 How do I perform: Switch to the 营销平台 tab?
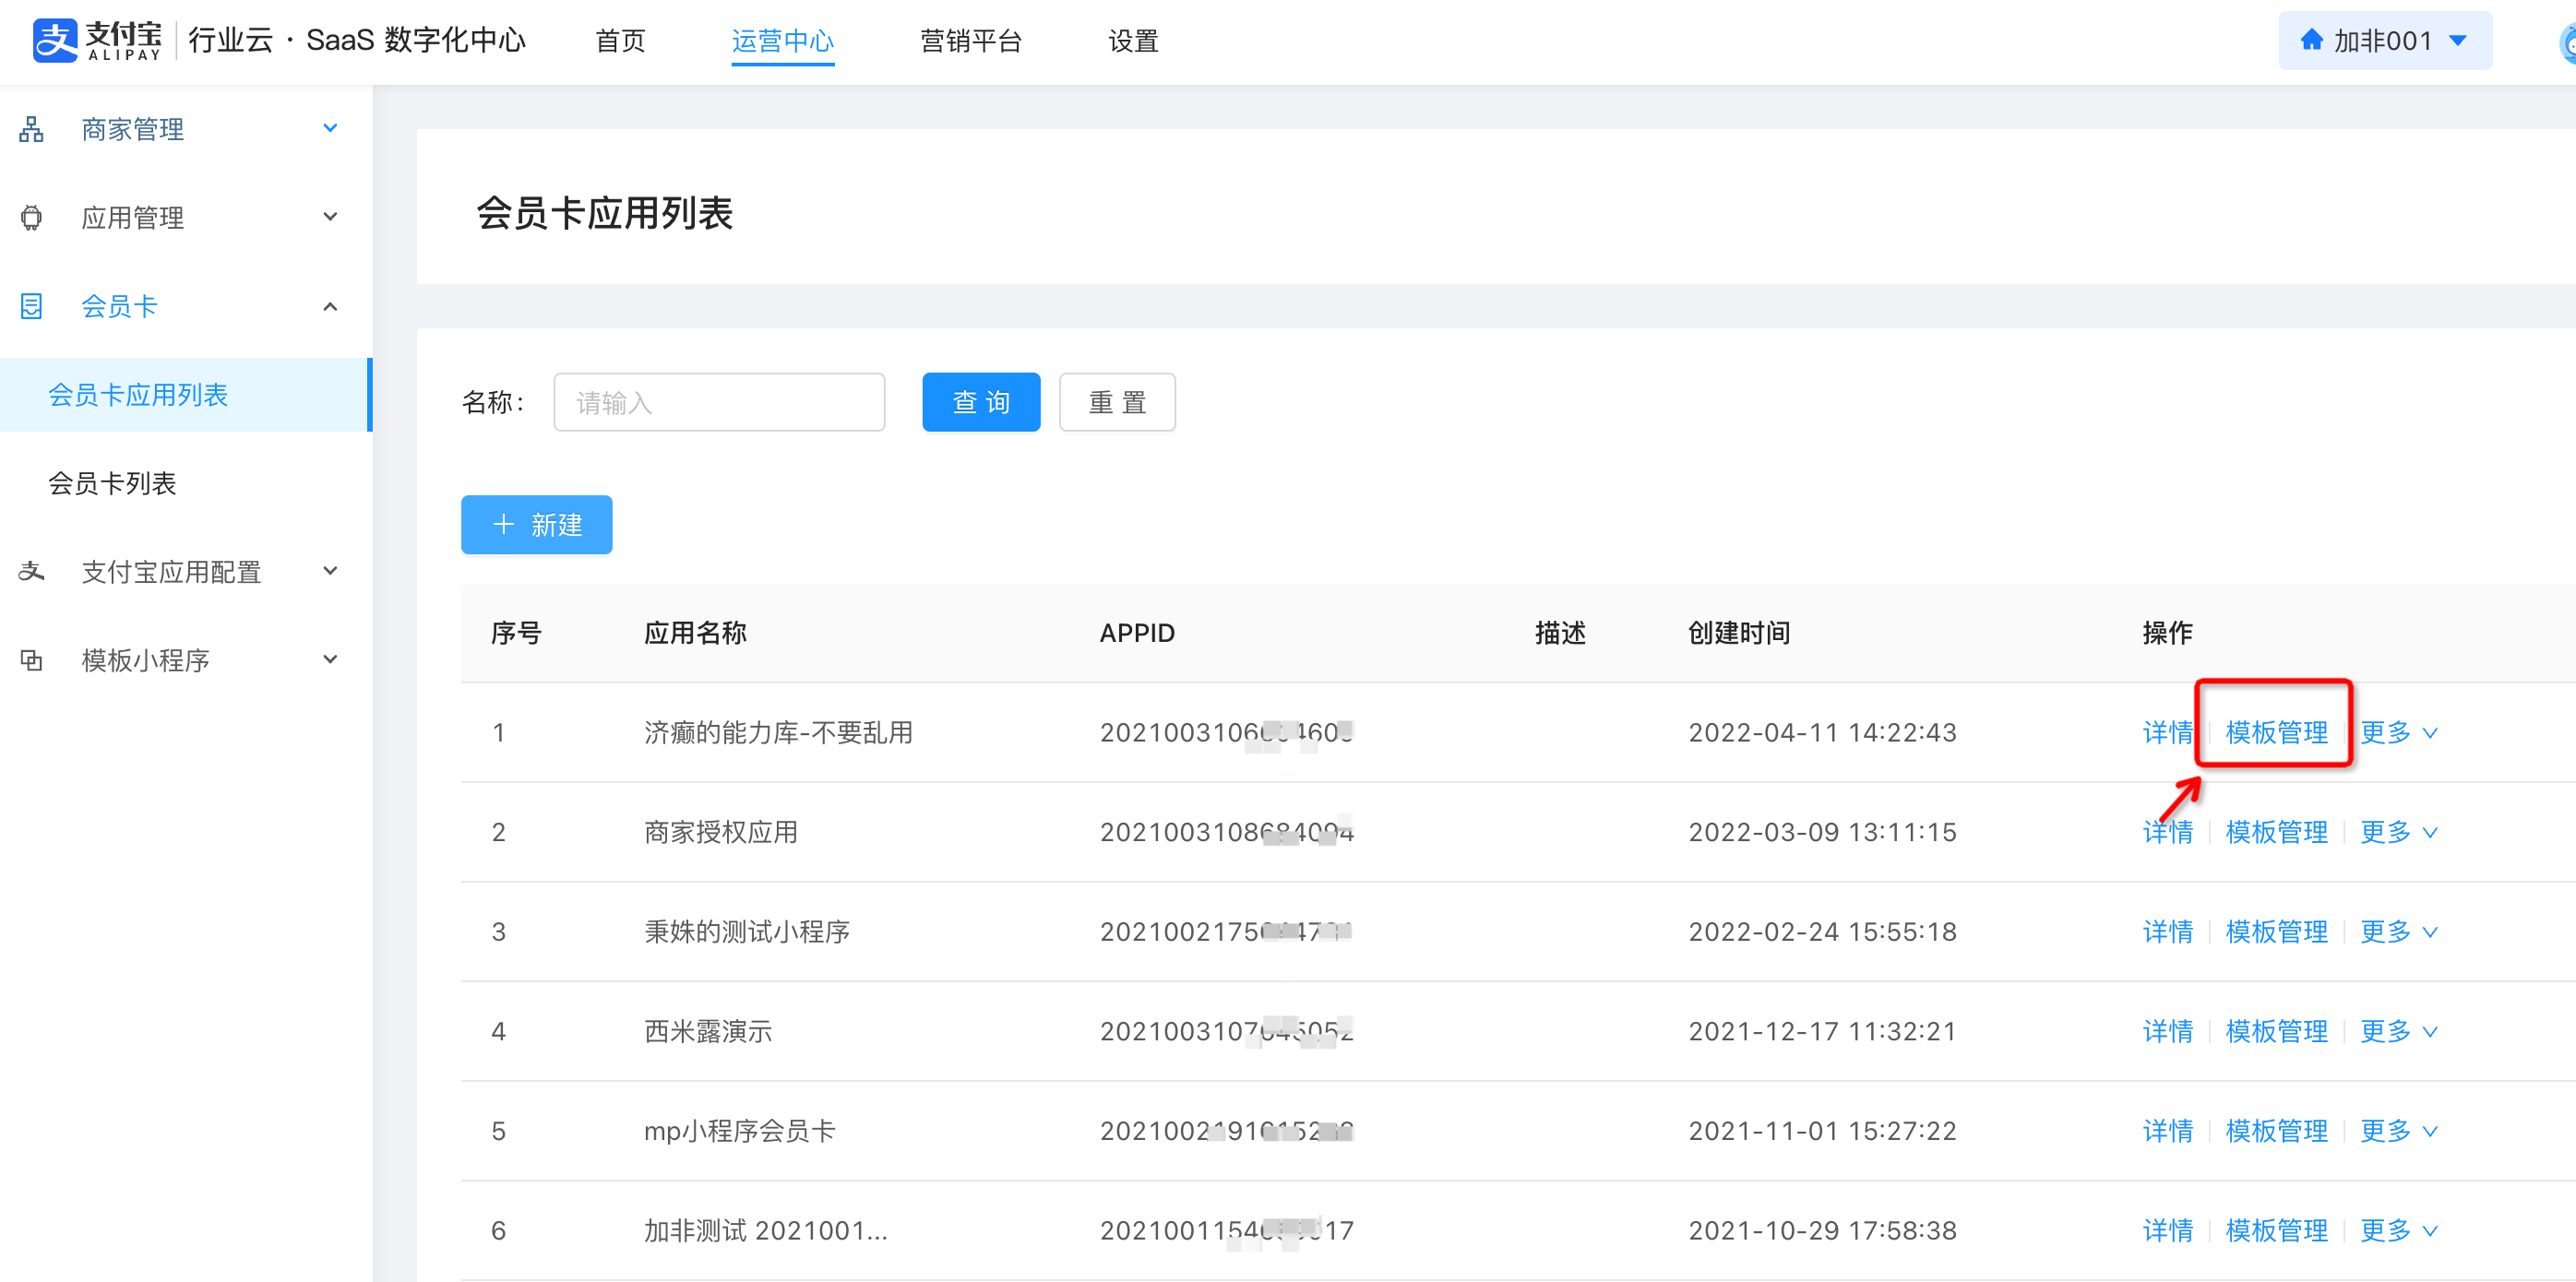969,41
